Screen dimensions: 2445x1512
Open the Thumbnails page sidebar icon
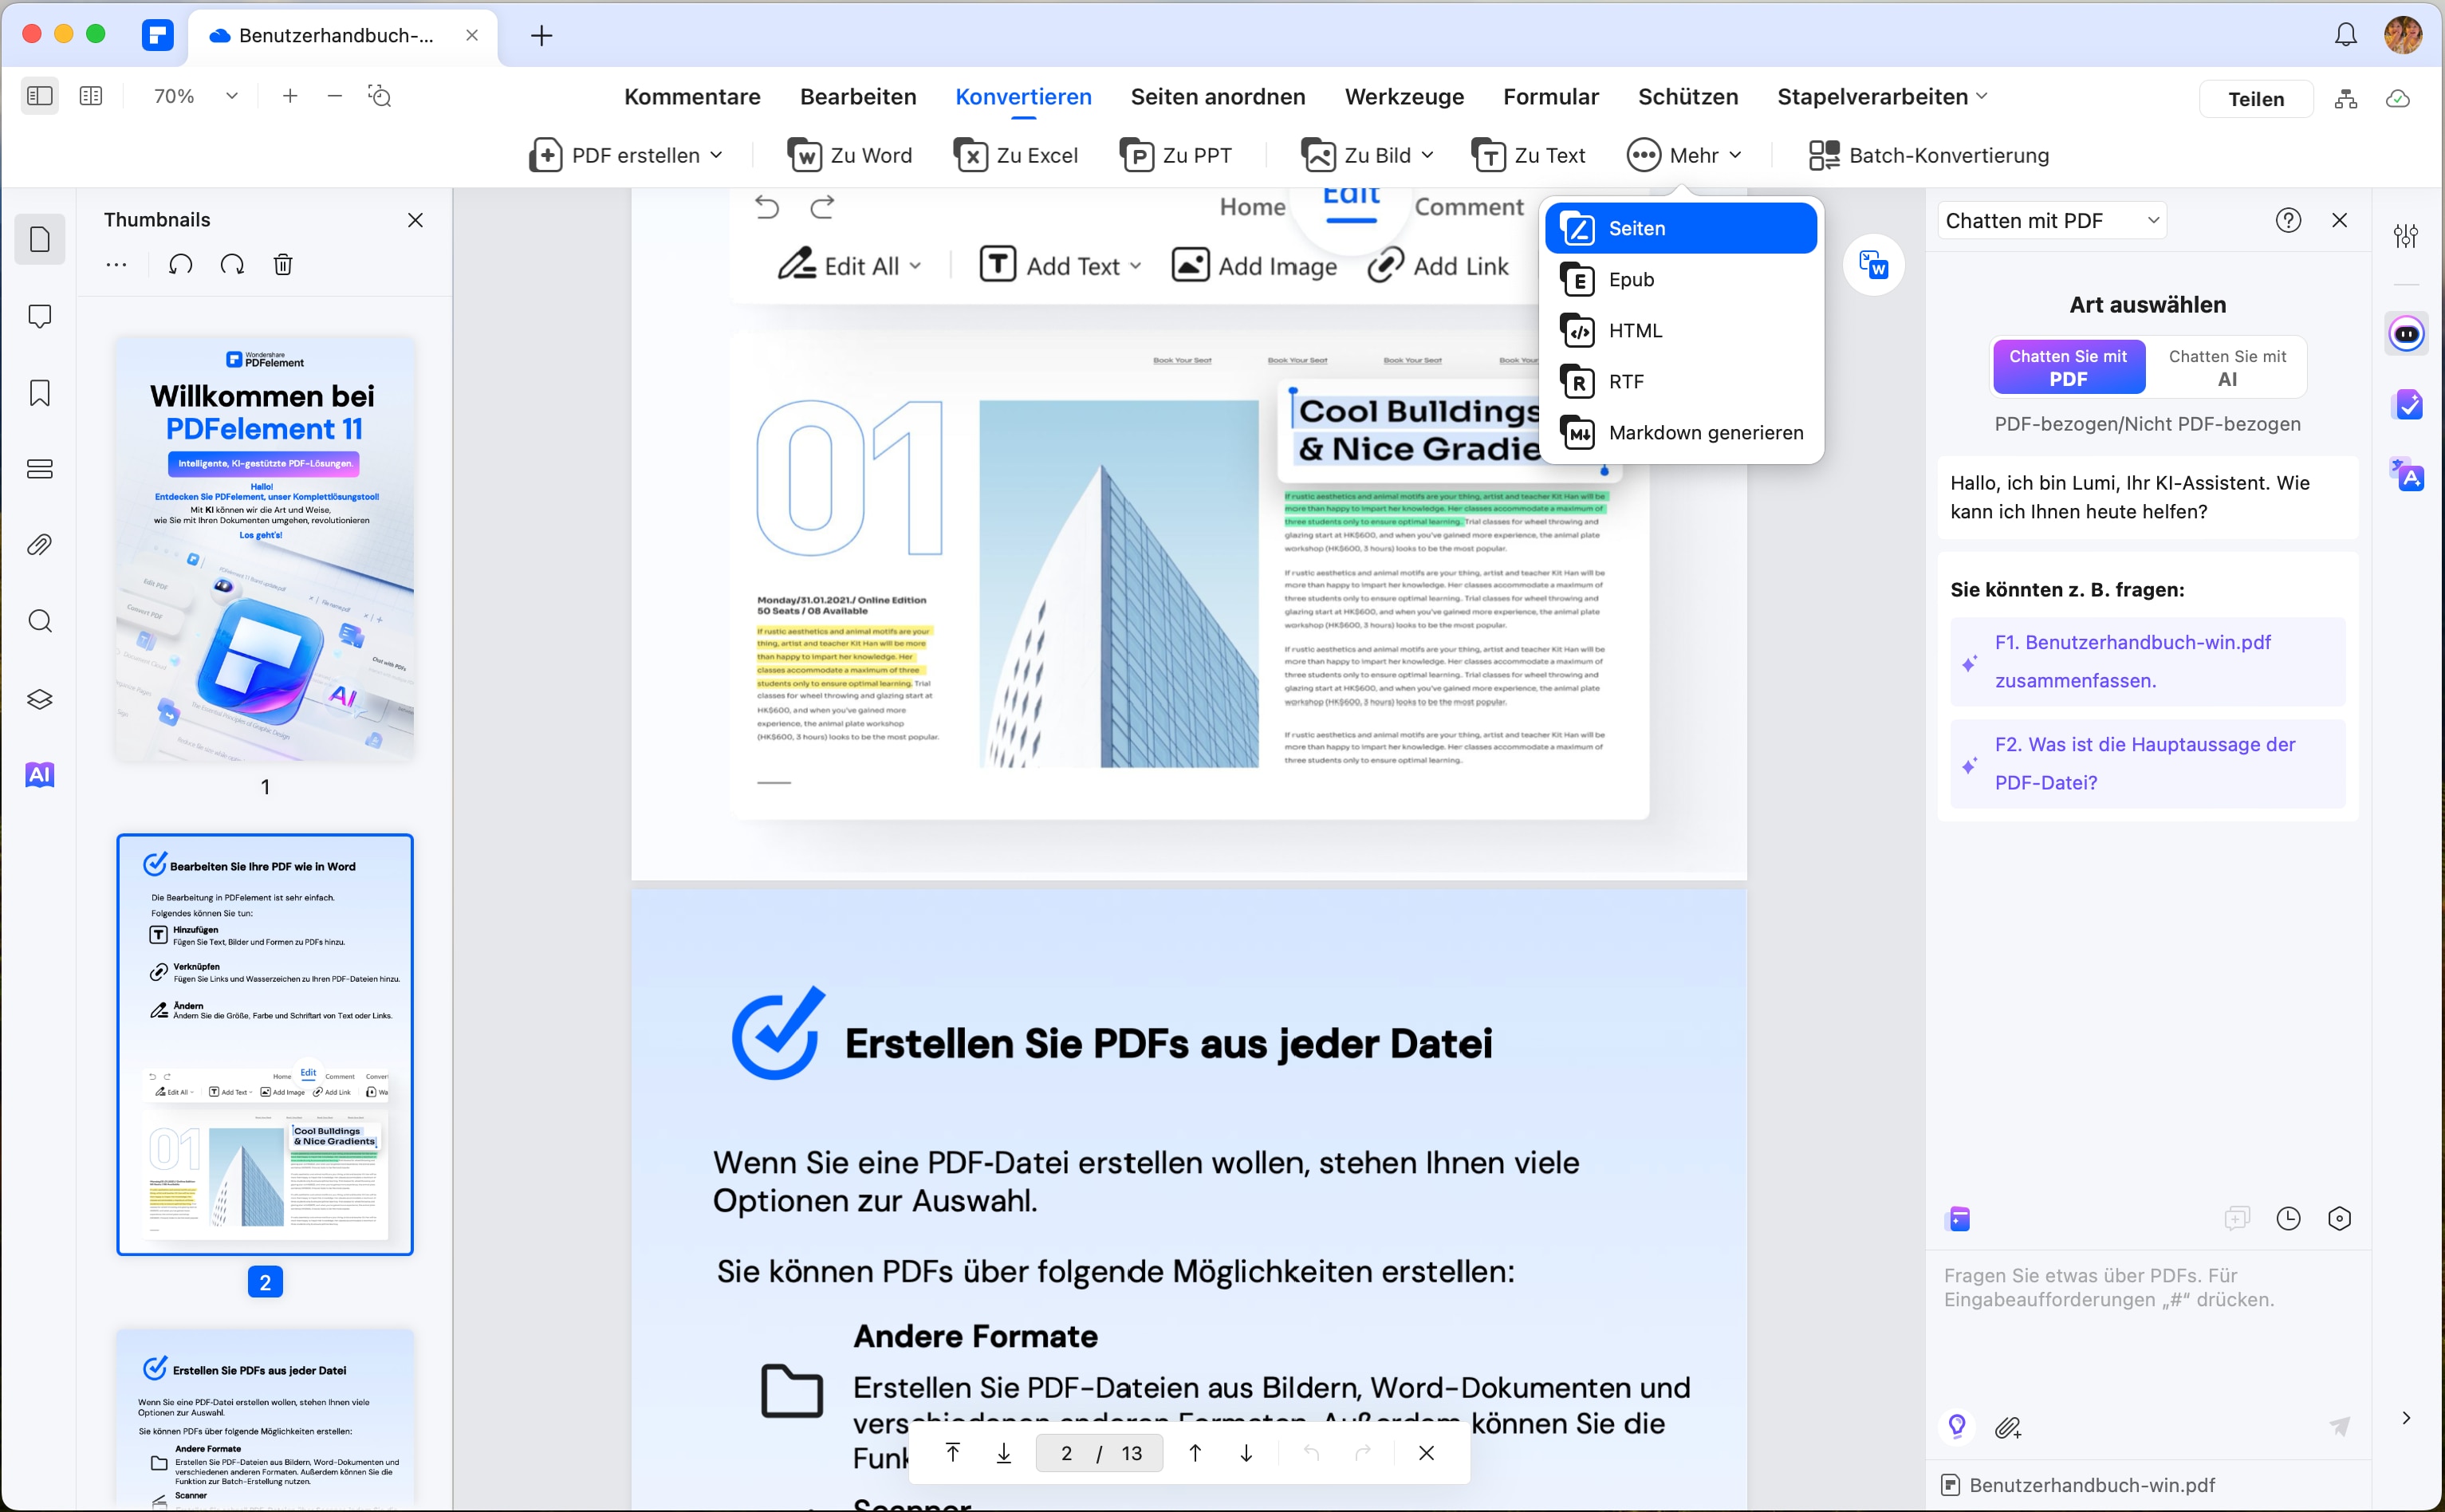tap(40, 240)
